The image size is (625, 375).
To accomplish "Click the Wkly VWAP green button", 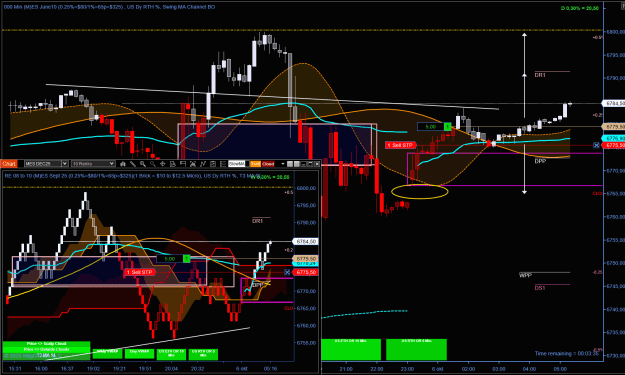I will click(x=108, y=353).
